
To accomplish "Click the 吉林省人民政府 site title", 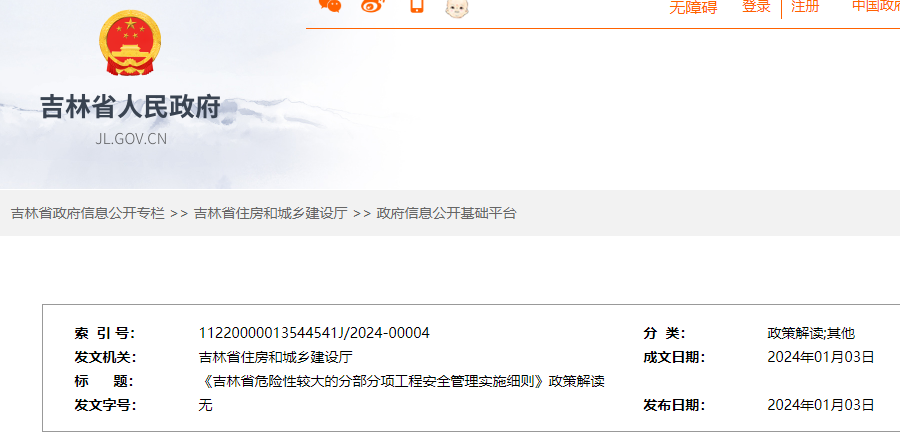I will coord(130,107).
